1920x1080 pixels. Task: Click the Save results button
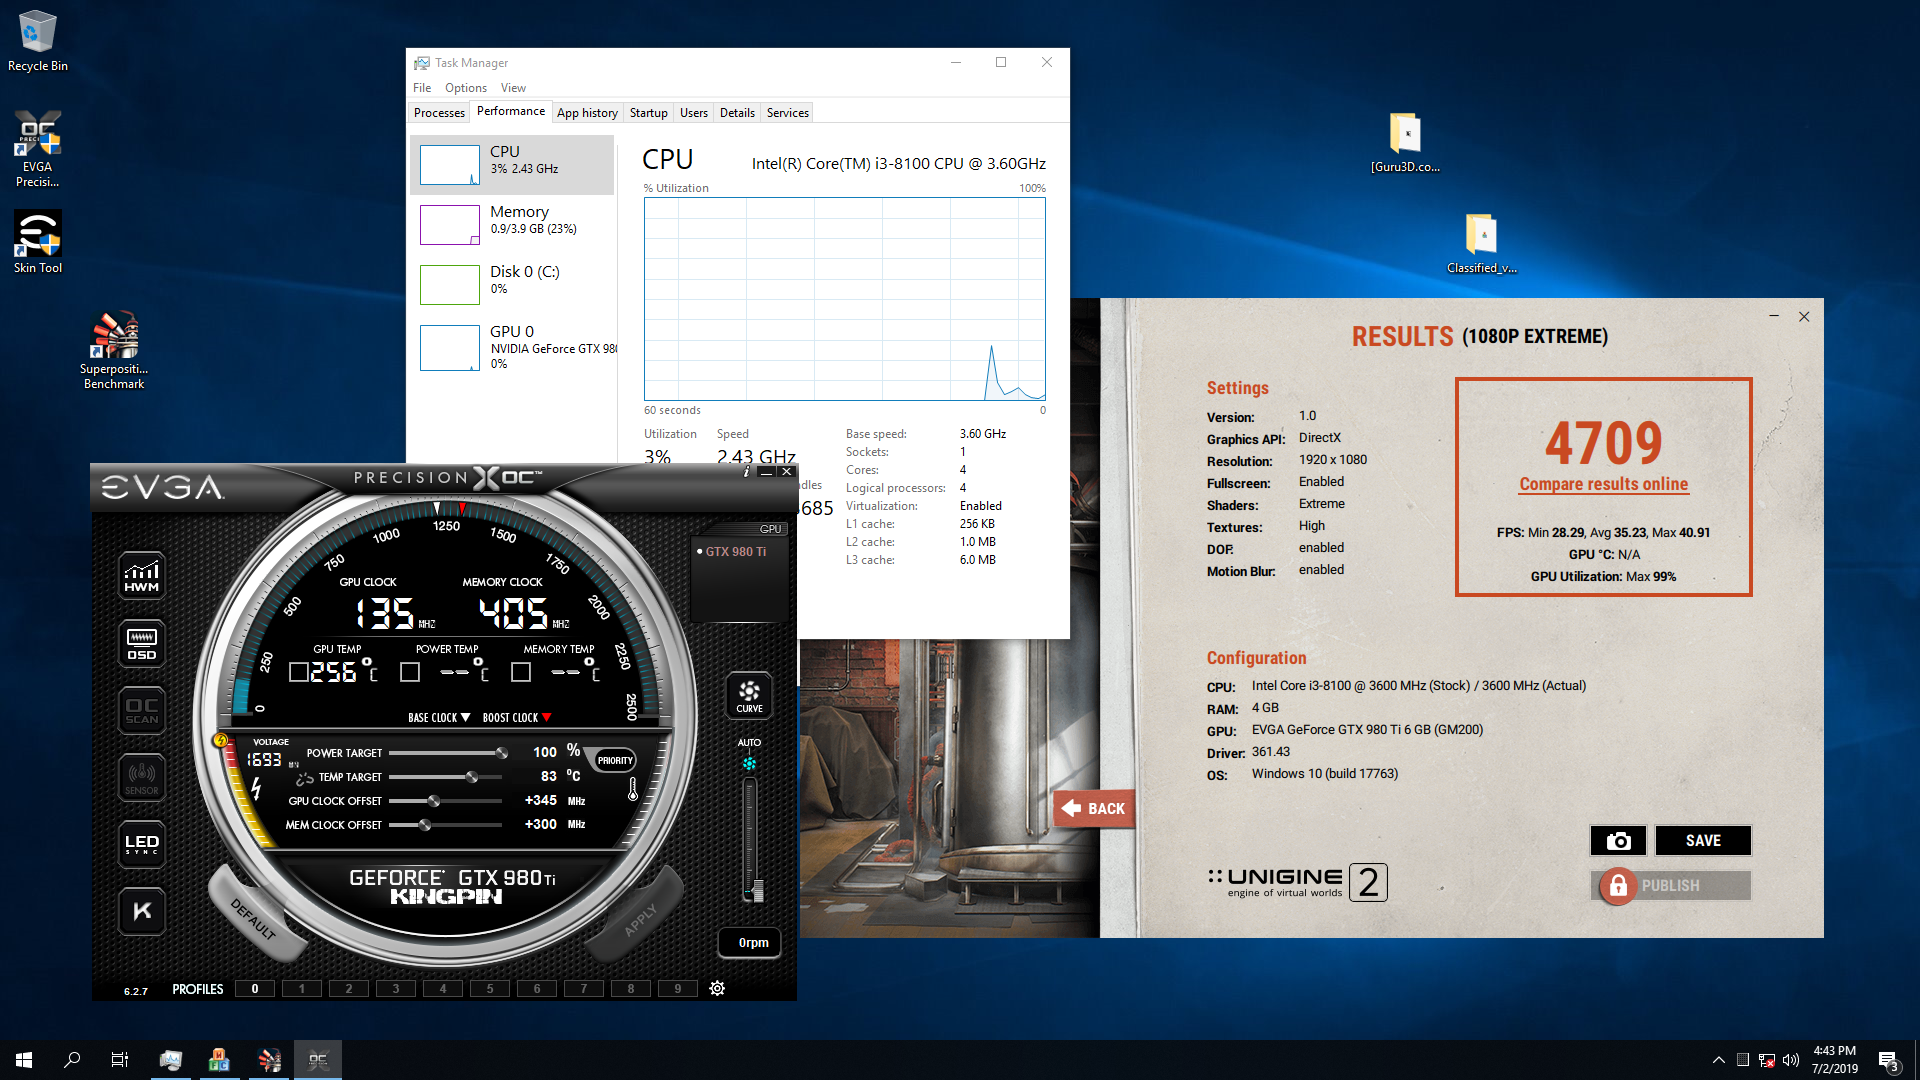tap(1703, 841)
